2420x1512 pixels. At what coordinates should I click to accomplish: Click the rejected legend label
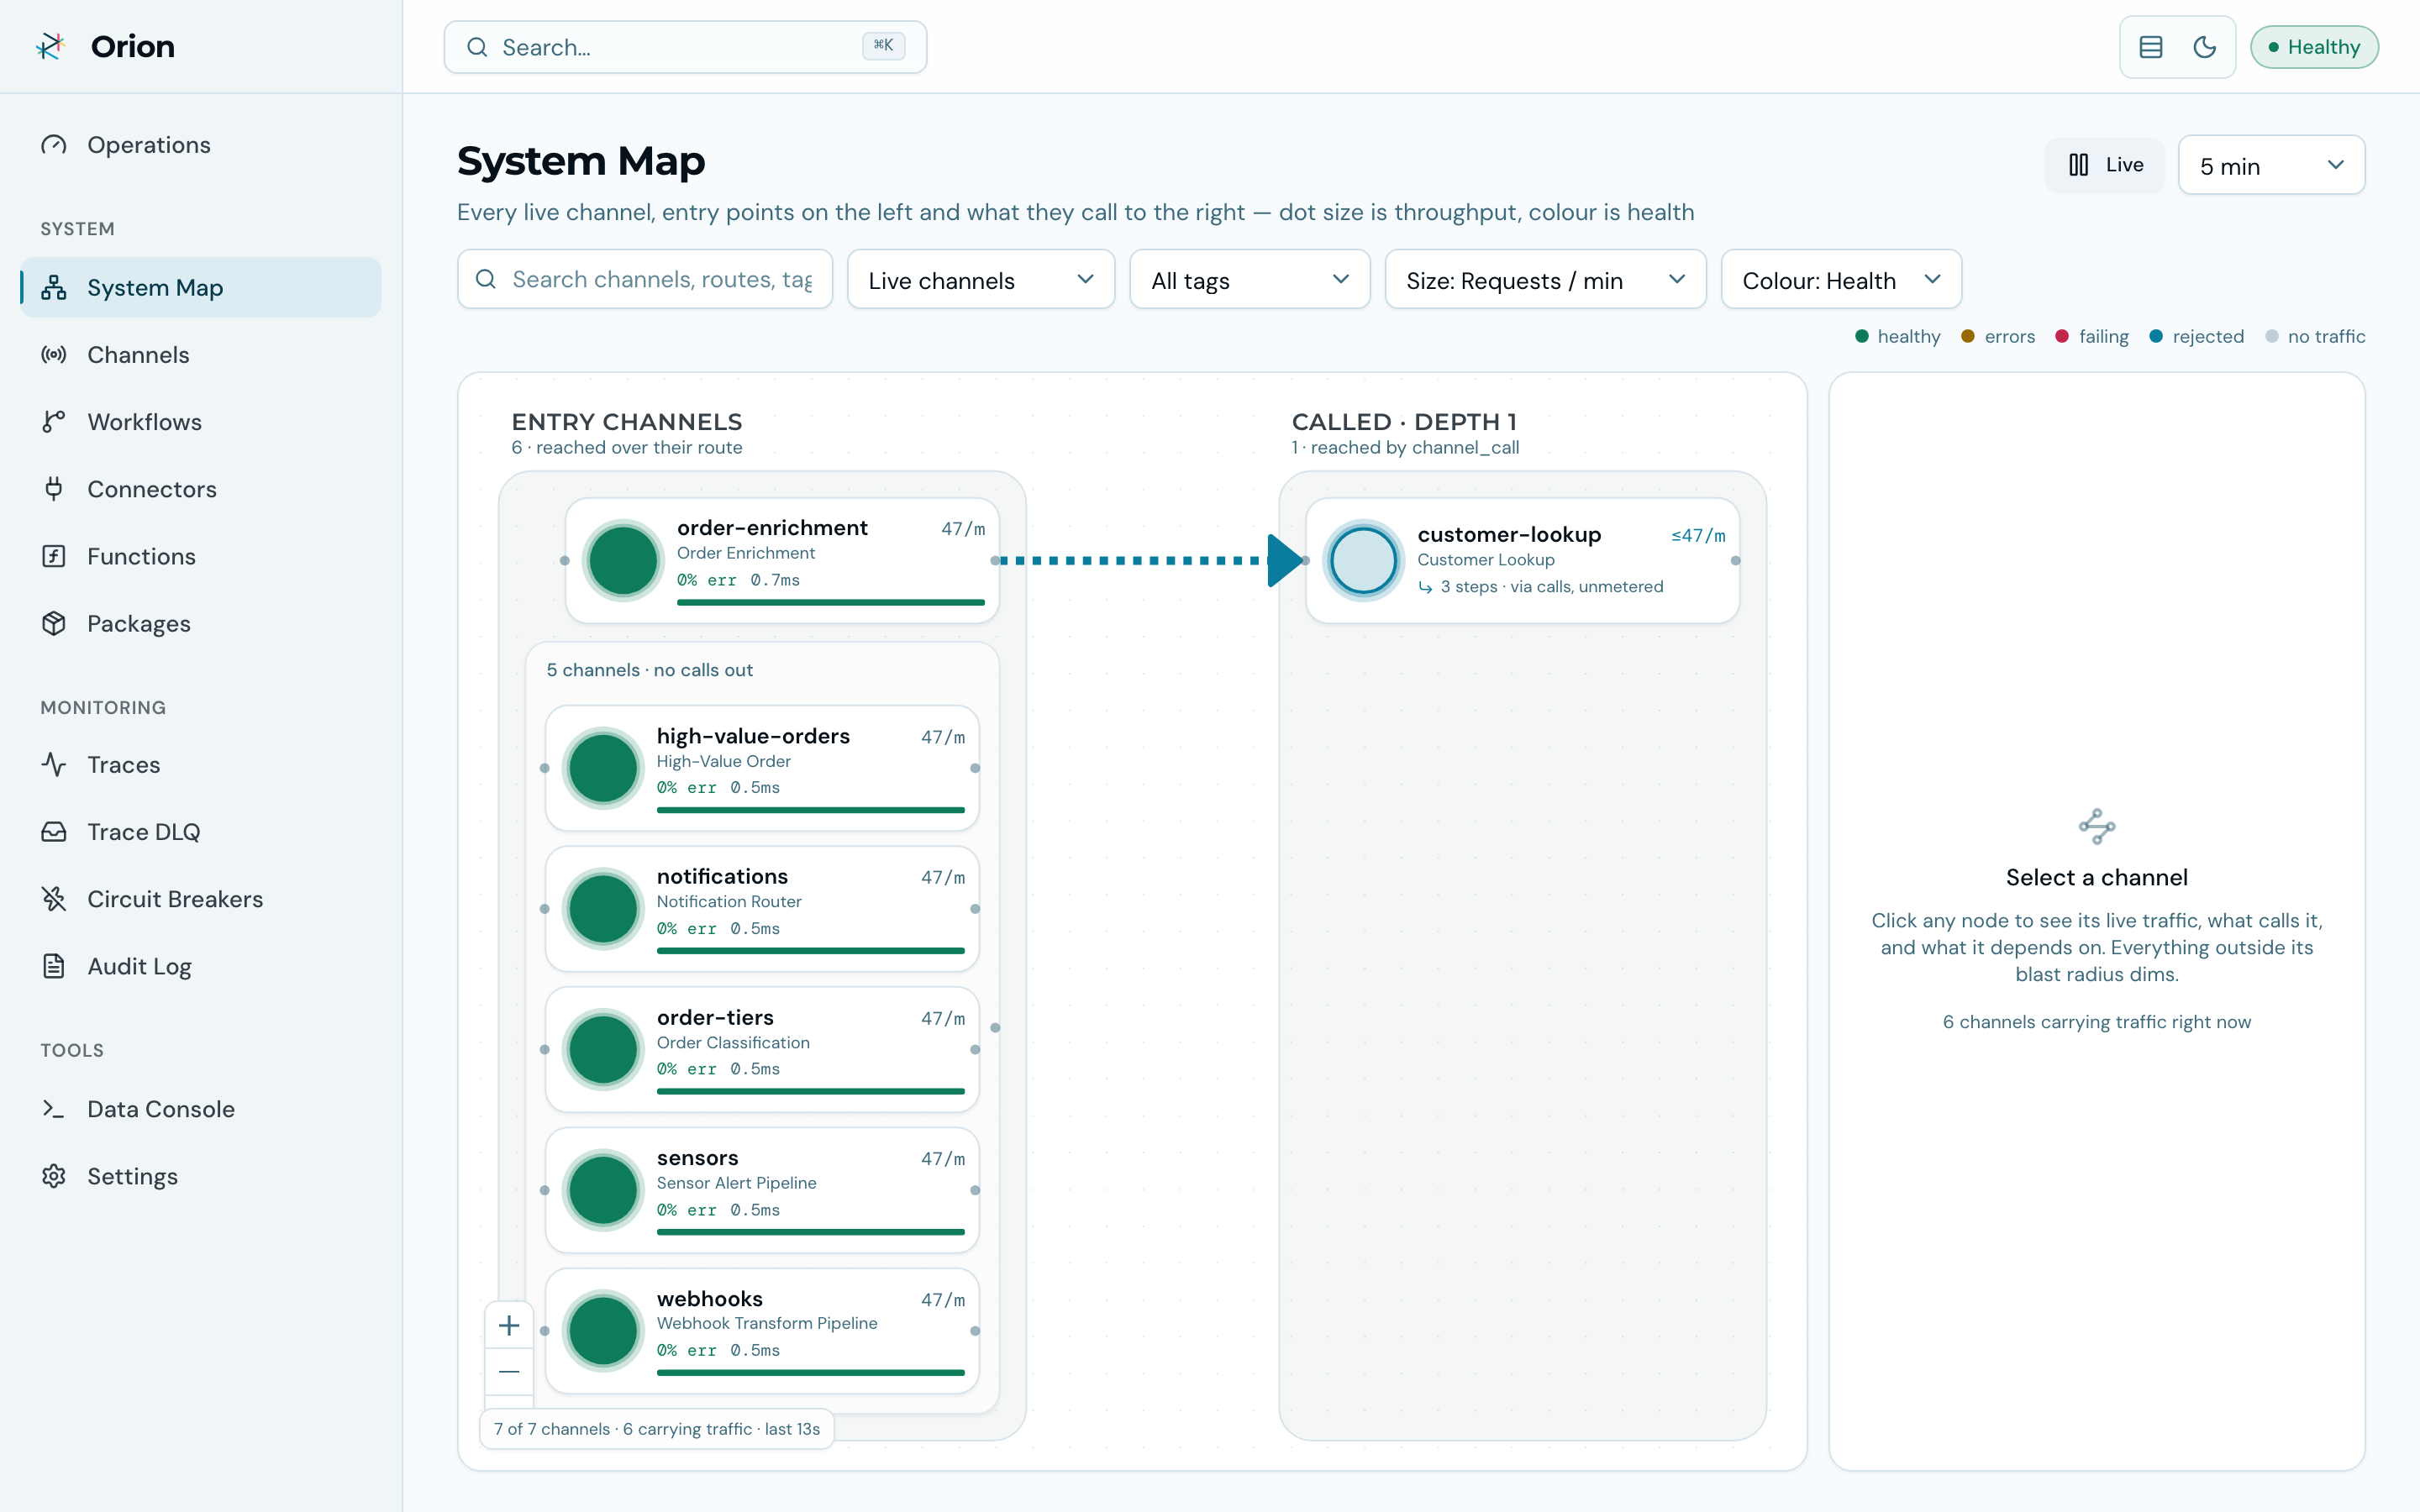coord(2208,336)
